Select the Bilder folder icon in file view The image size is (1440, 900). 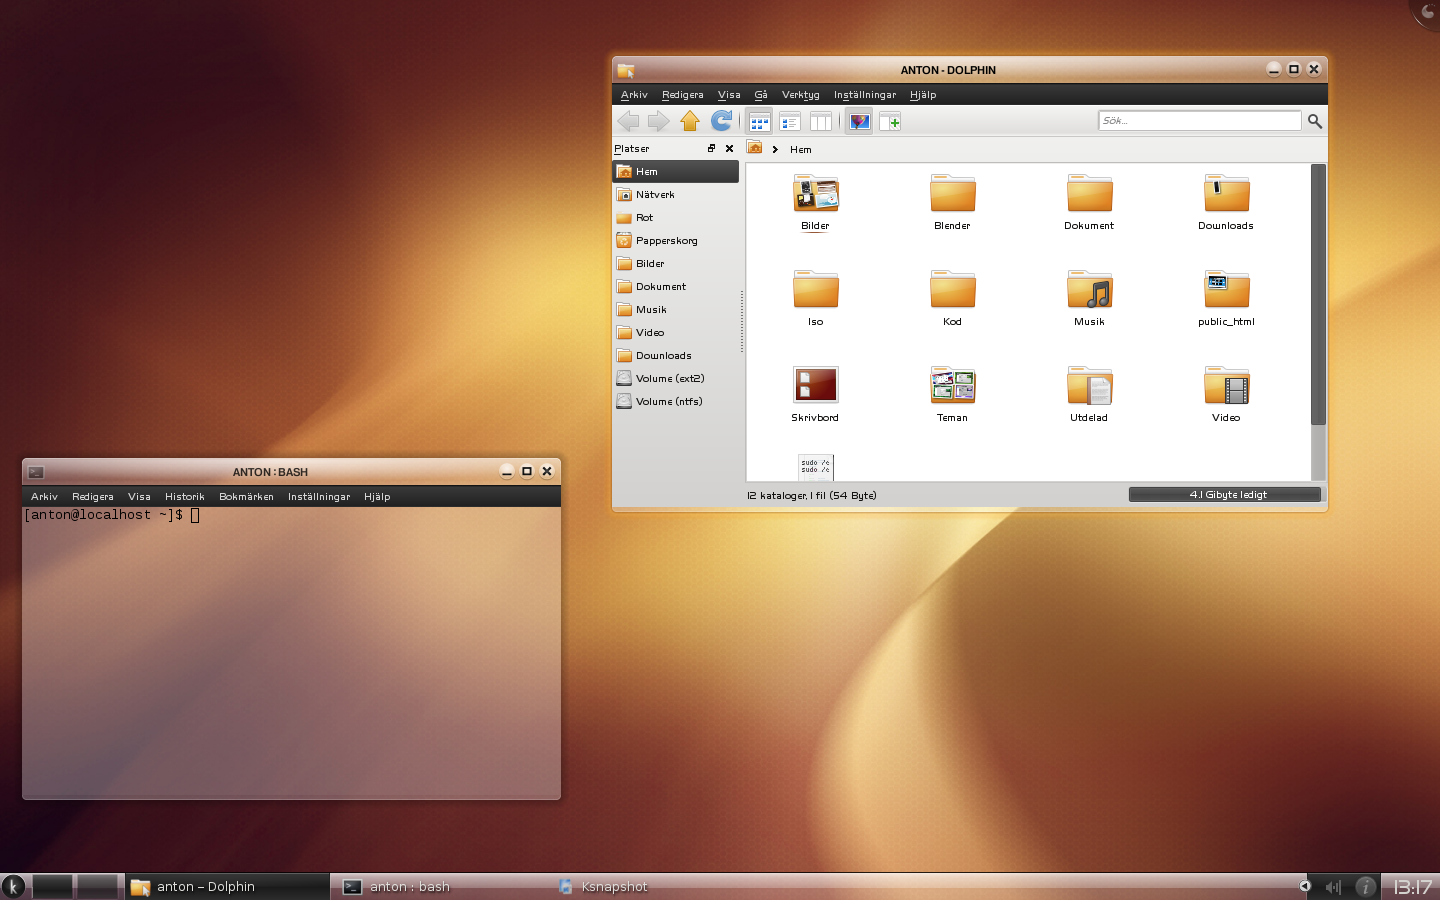[x=816, y=193]
